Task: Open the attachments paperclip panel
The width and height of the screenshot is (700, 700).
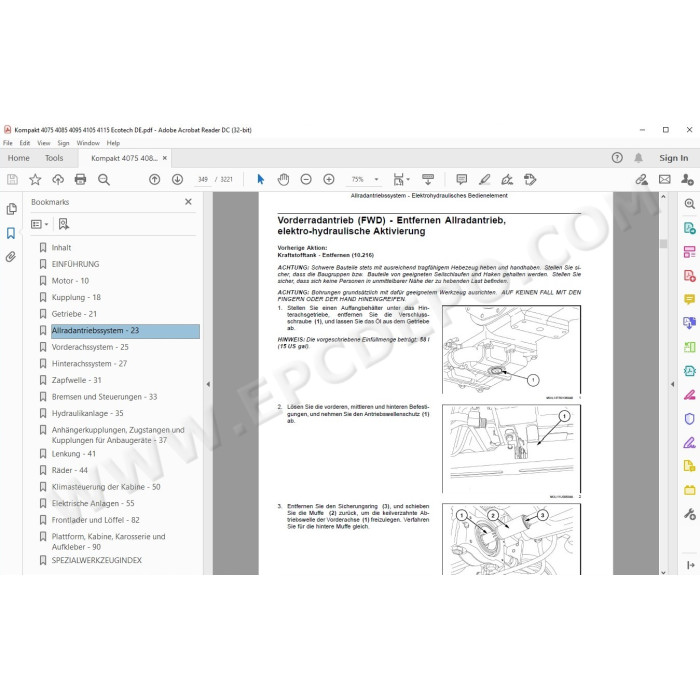Action: click(x=11, y=257)
